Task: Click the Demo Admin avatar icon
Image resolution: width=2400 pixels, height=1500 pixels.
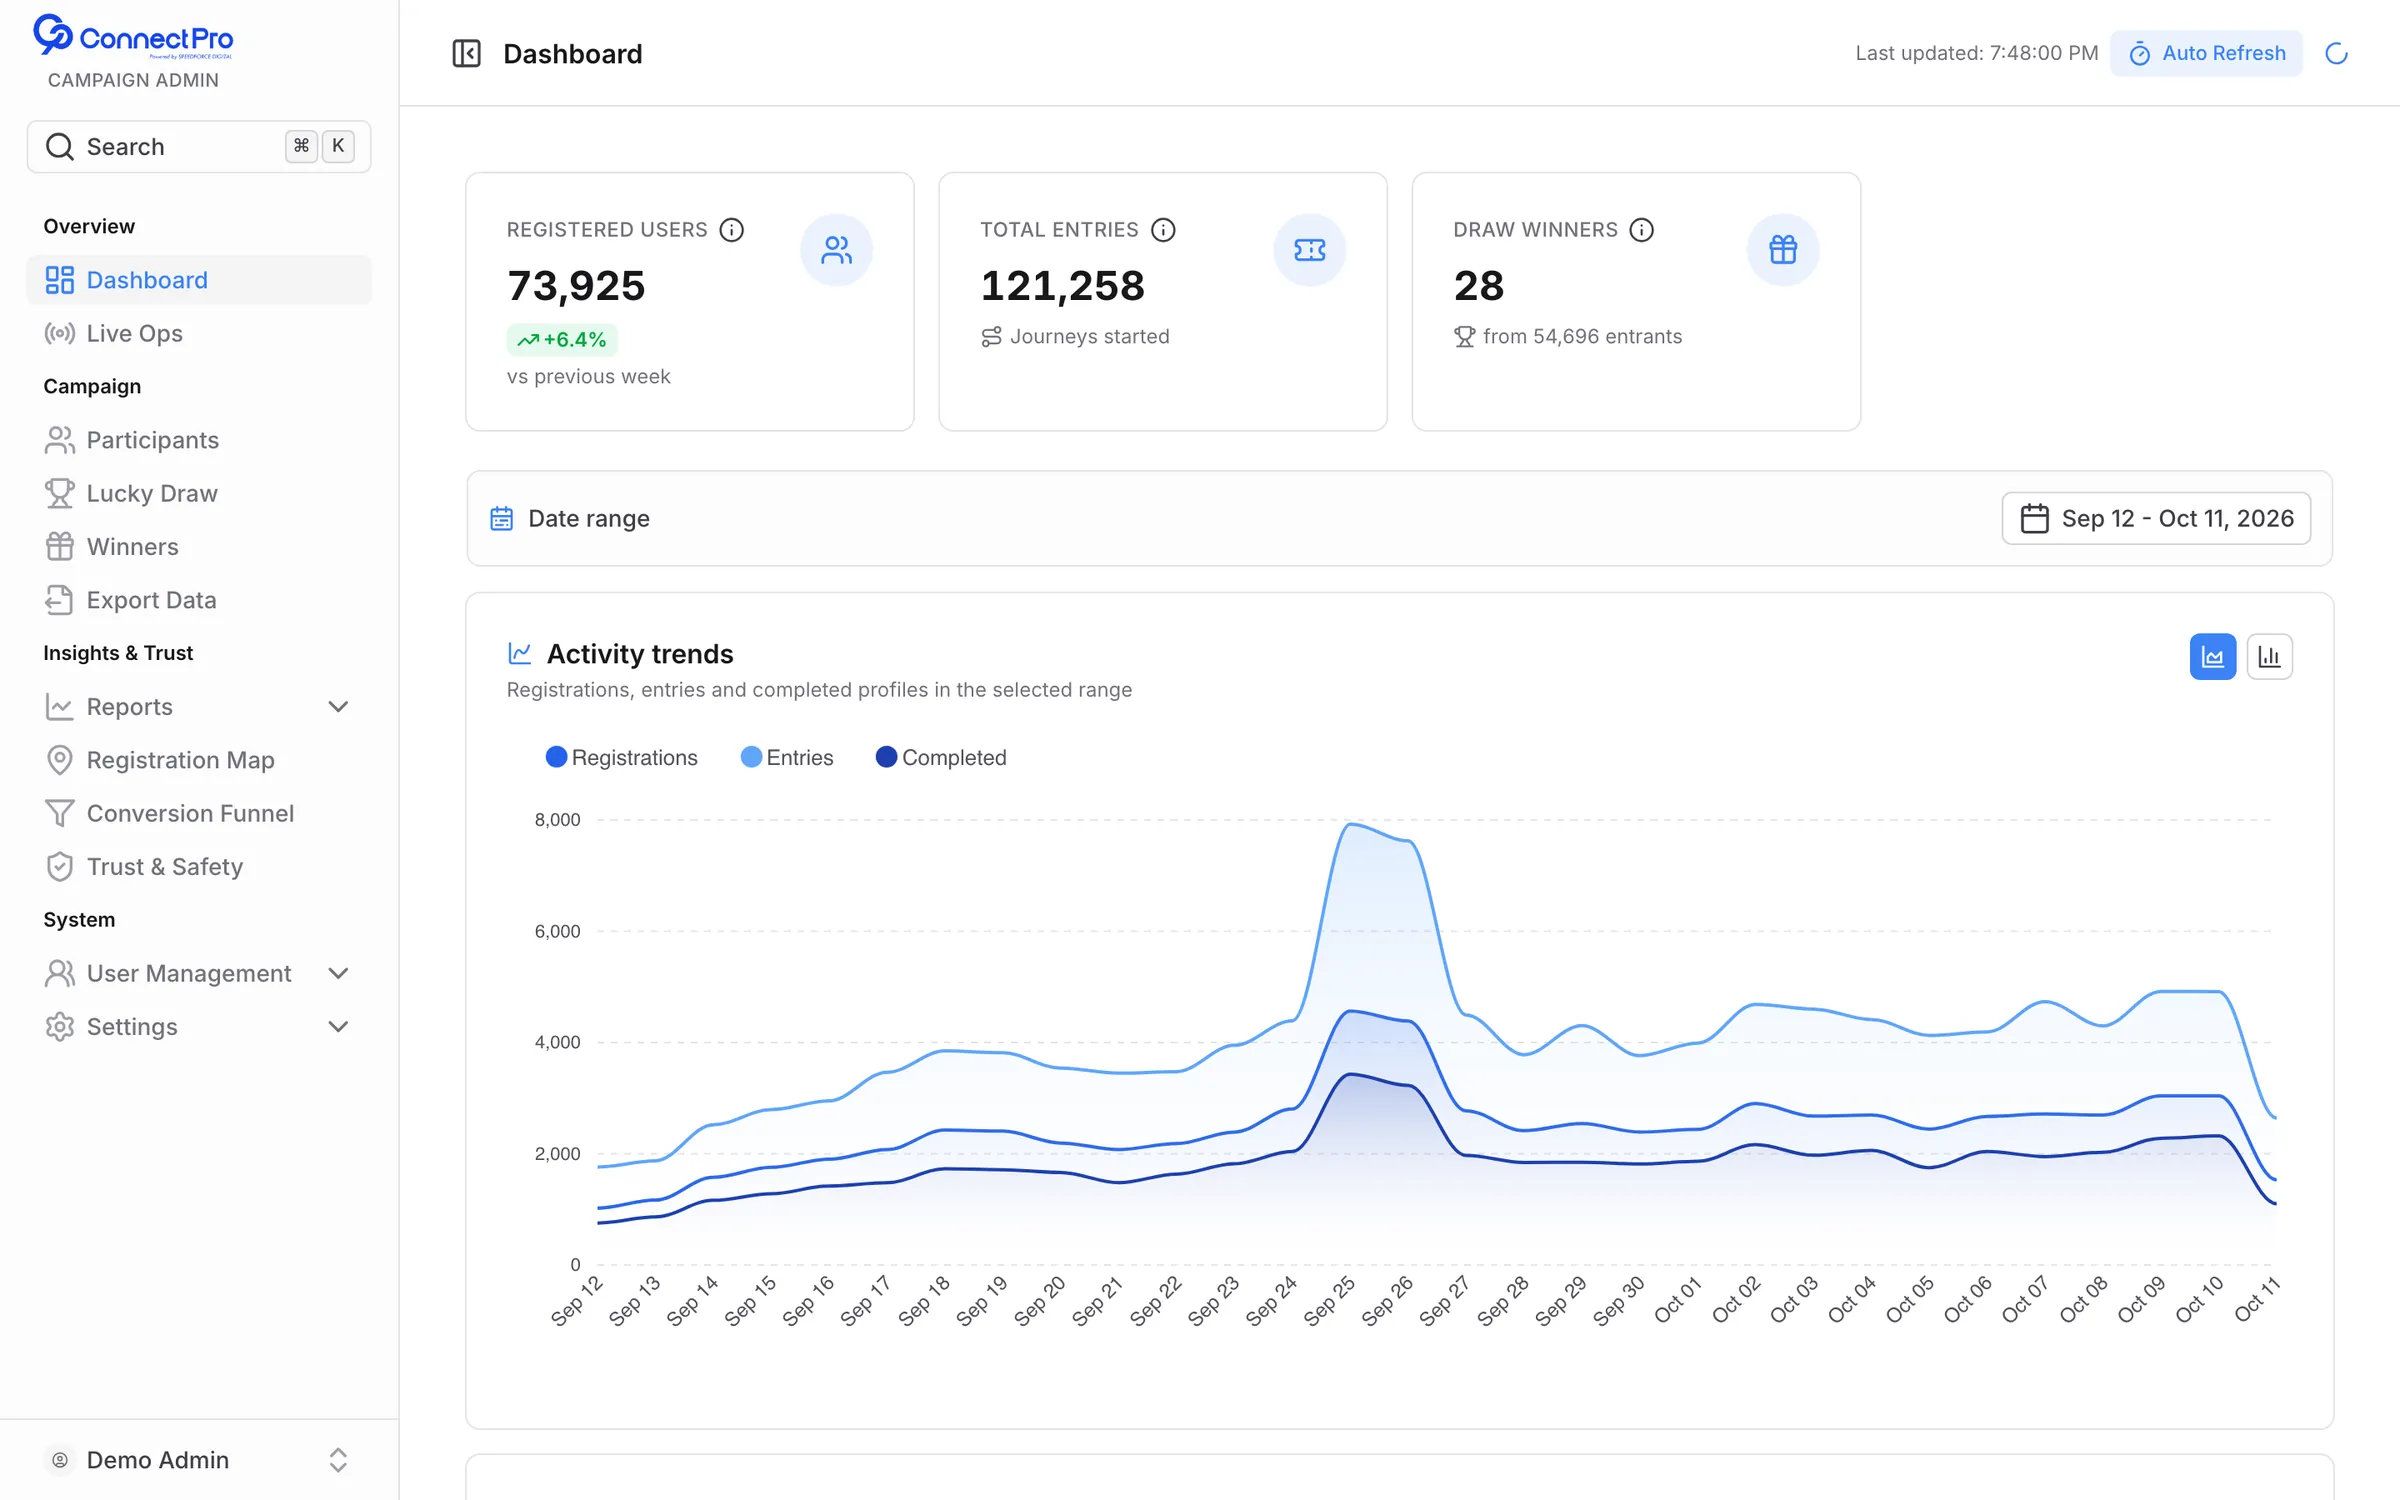Action: click(60, 1460)
